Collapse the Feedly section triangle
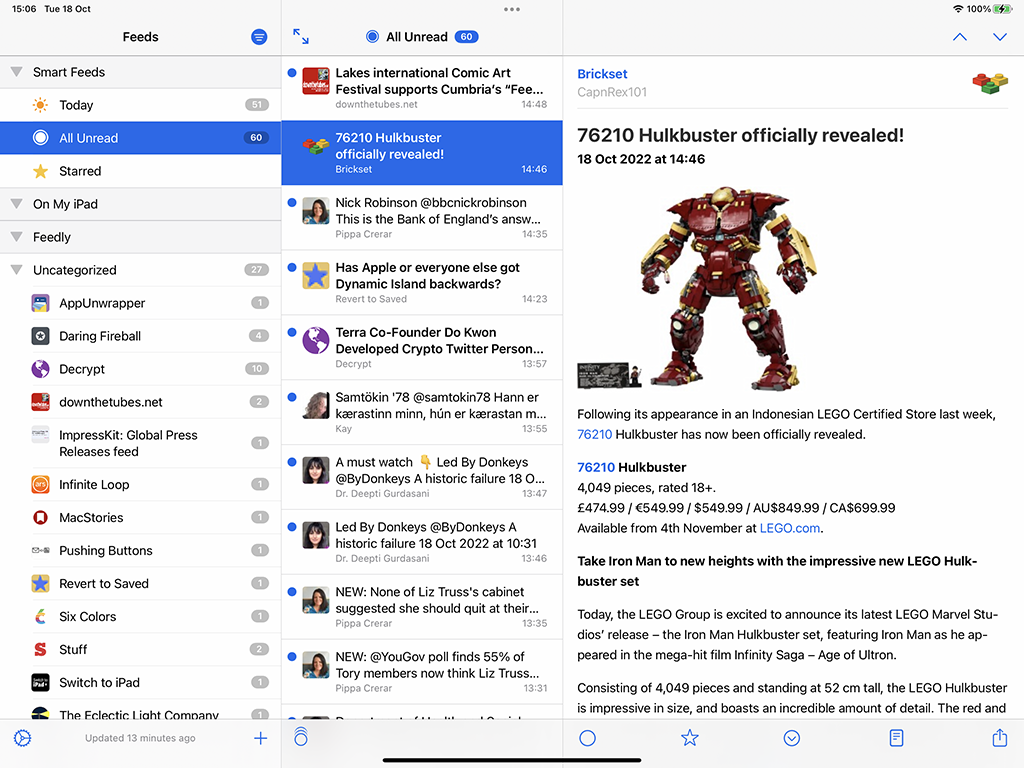1024x768 pixels. click(x=17, y=237)
